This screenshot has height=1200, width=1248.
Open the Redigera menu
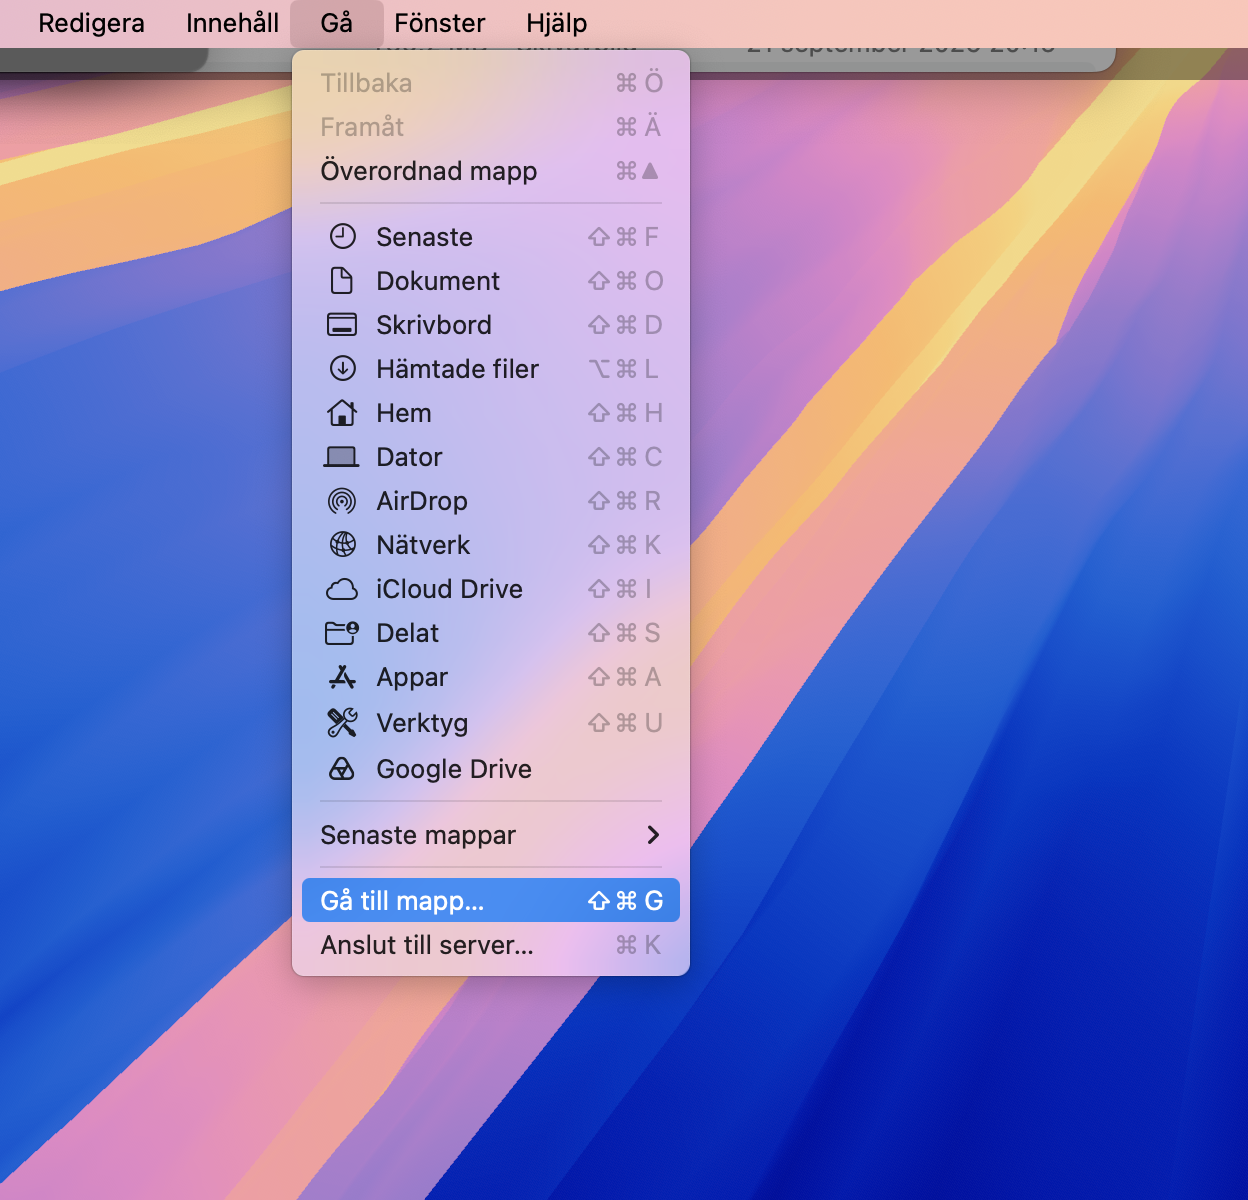click(91, 23)
